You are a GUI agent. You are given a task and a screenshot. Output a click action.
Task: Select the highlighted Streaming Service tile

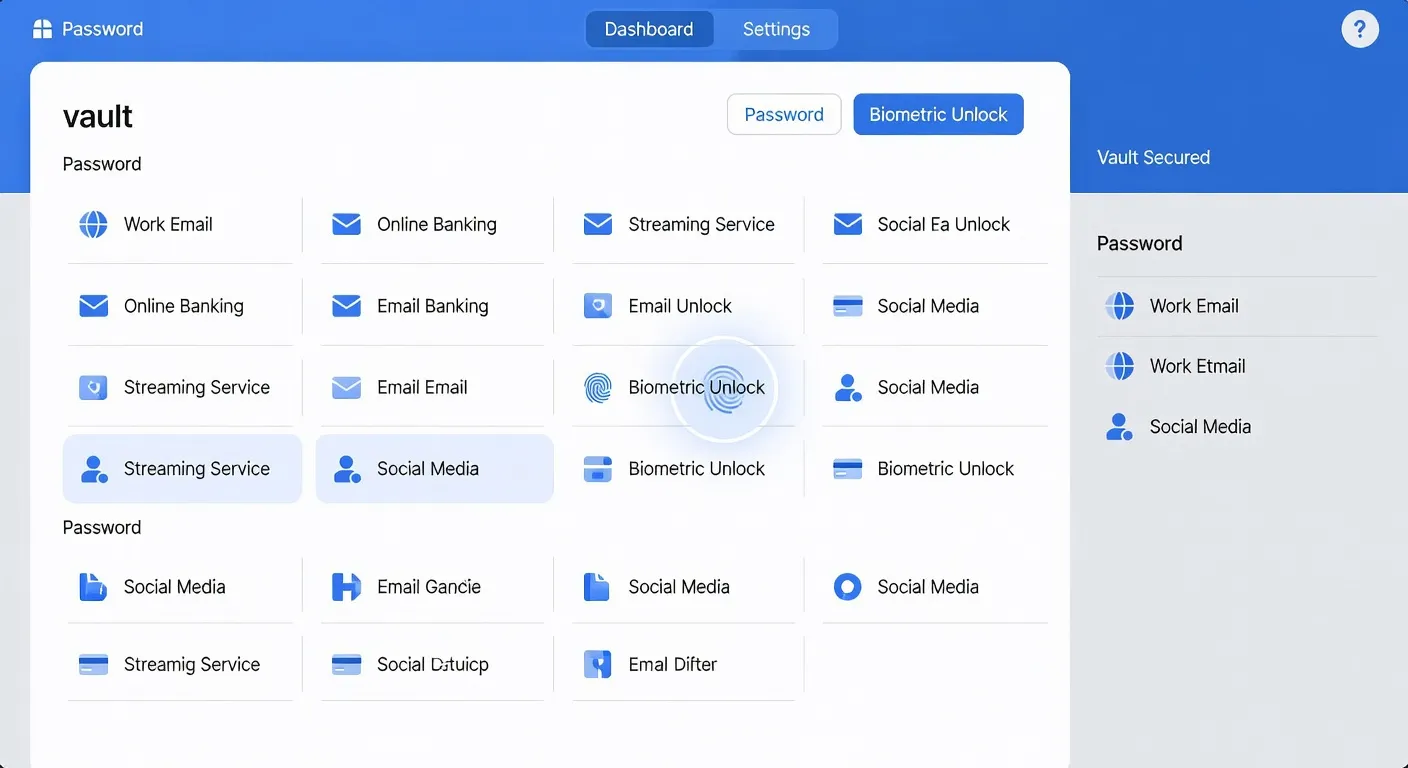tap(182, 468)
